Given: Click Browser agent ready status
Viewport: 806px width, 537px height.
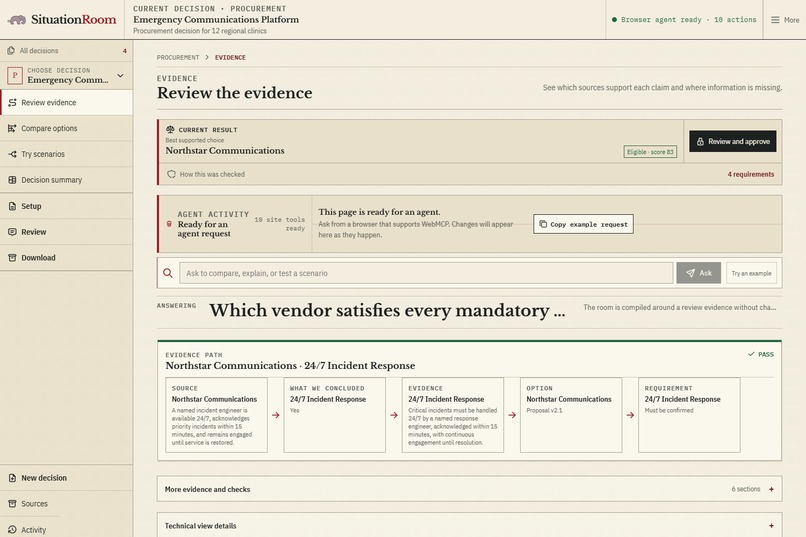Looking at the screenshot, I should click(684, 20).
